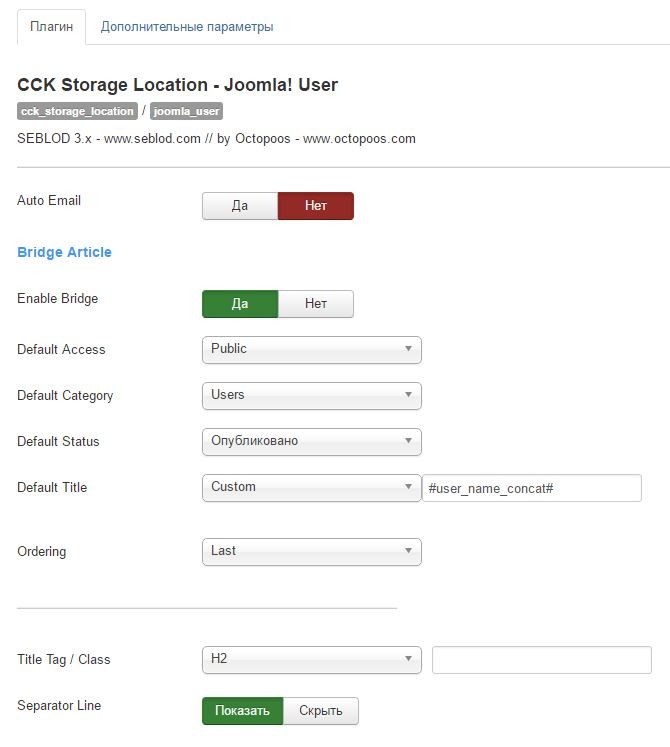The height and width of the screenshot is (747, 670).
Task: Expand the Default Category dropdown showing Users
Action: click(x=312, y=396)
